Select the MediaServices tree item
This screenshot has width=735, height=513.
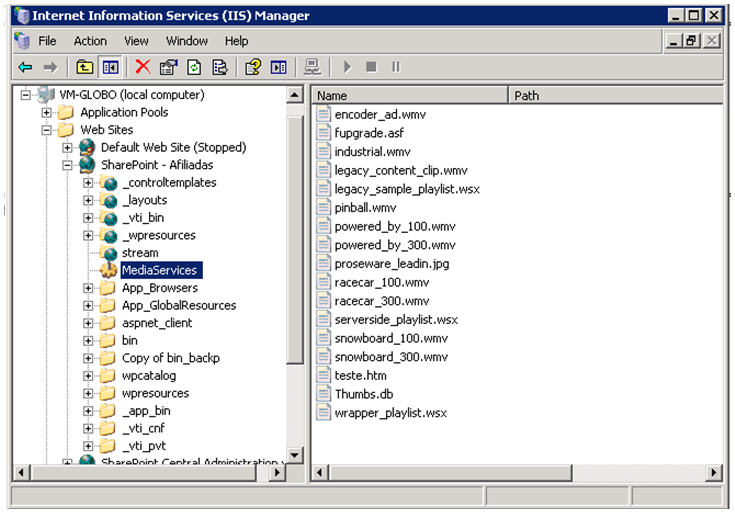point(161,270)
